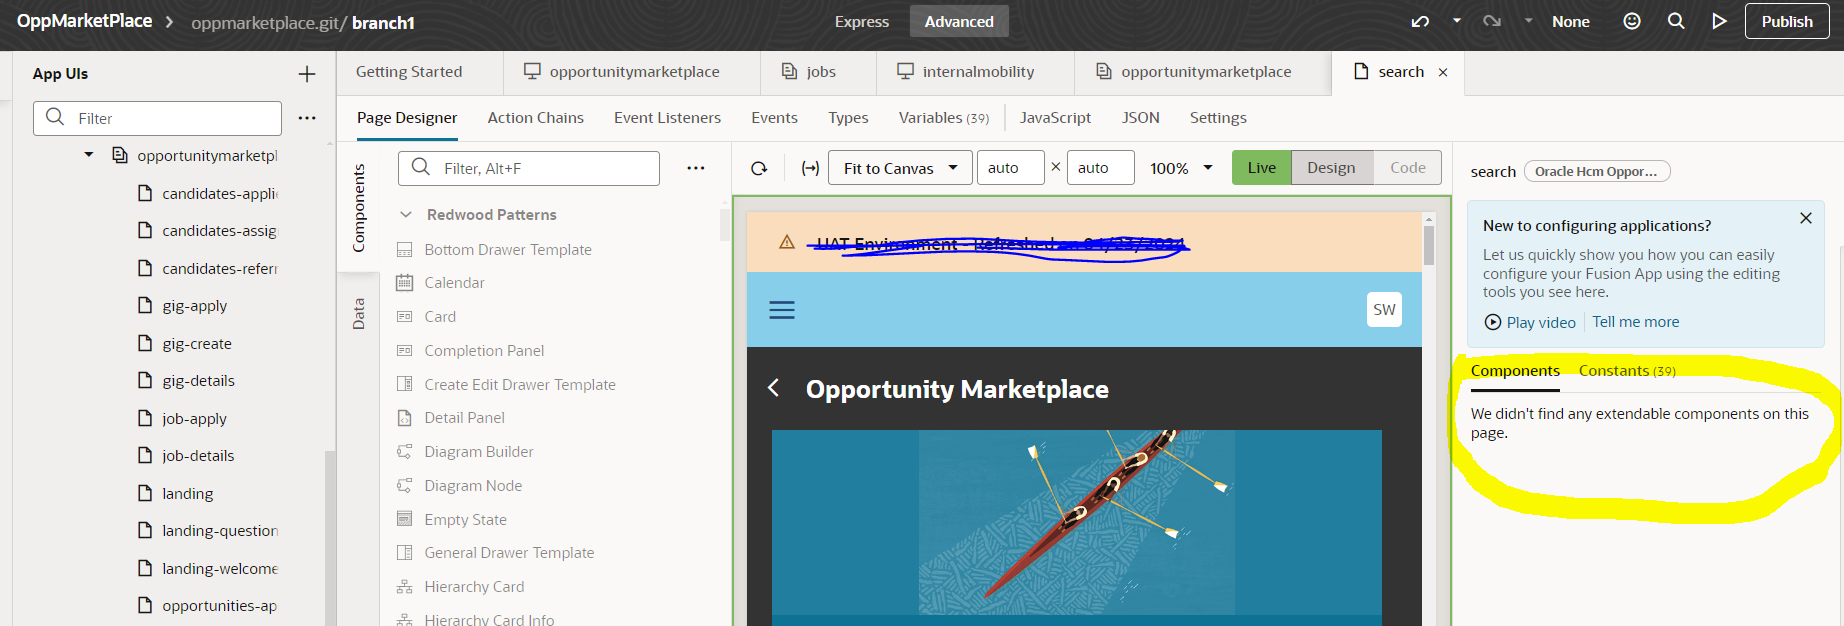Click the None status in header

(x=1570, y=21)
